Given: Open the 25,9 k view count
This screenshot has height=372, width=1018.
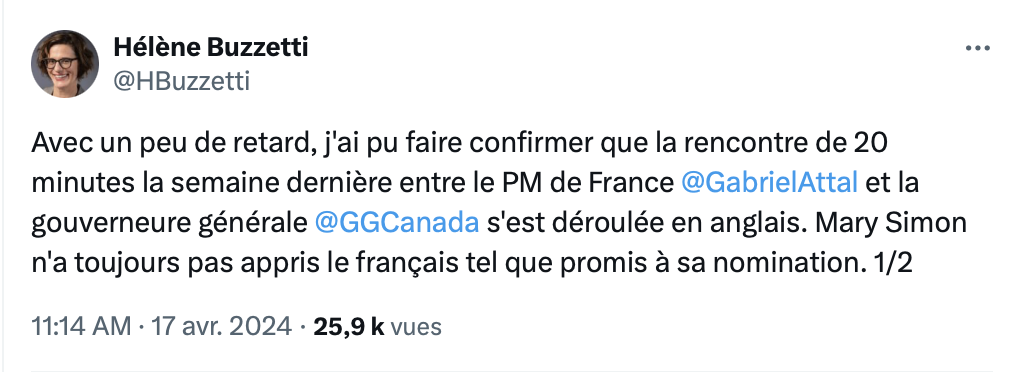Looking at the screenshot, I should pos(349,326).
